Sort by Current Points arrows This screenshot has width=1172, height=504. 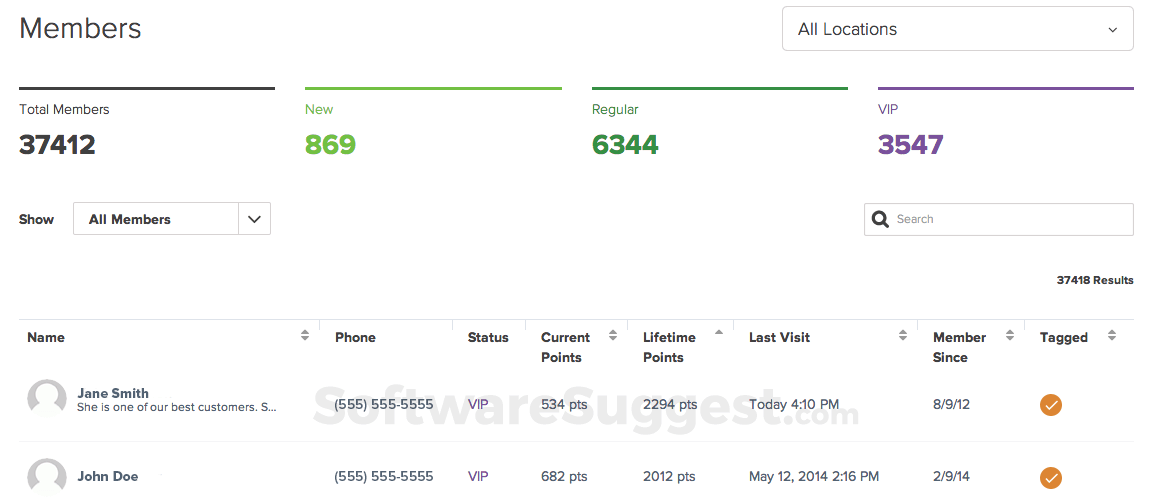coord(613,336)
